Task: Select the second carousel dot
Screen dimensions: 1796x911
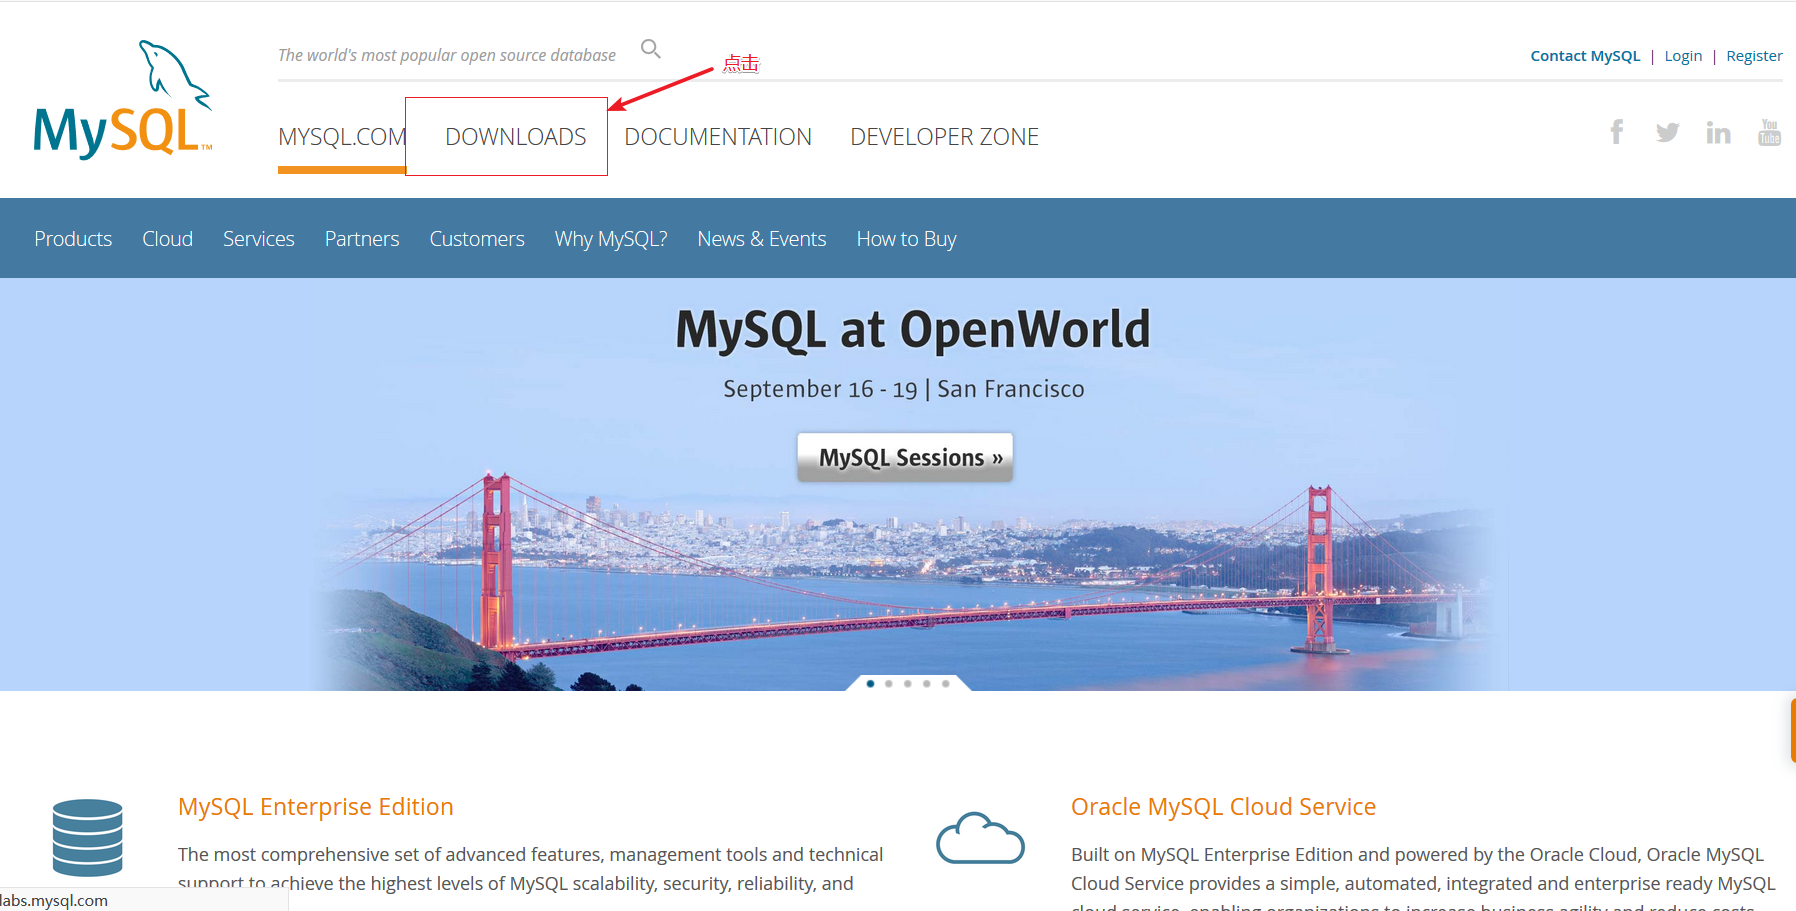Action: coord(889,684)
